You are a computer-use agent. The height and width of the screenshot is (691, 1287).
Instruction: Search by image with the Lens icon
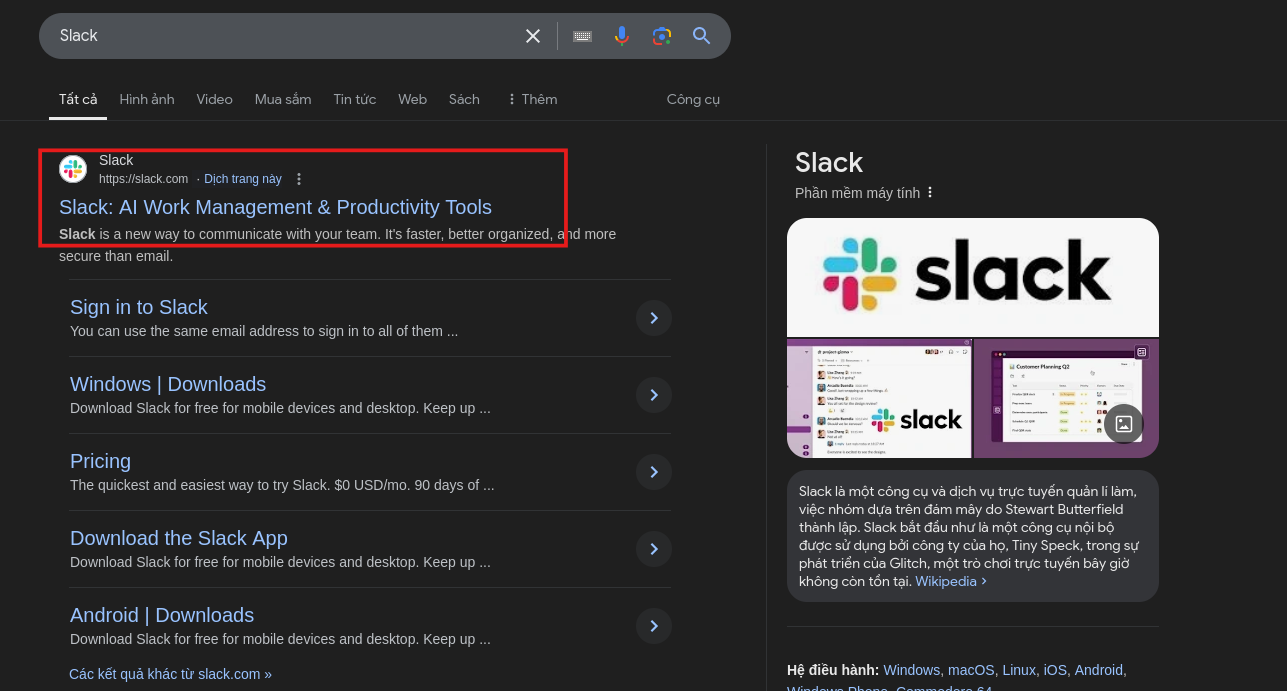662,36
